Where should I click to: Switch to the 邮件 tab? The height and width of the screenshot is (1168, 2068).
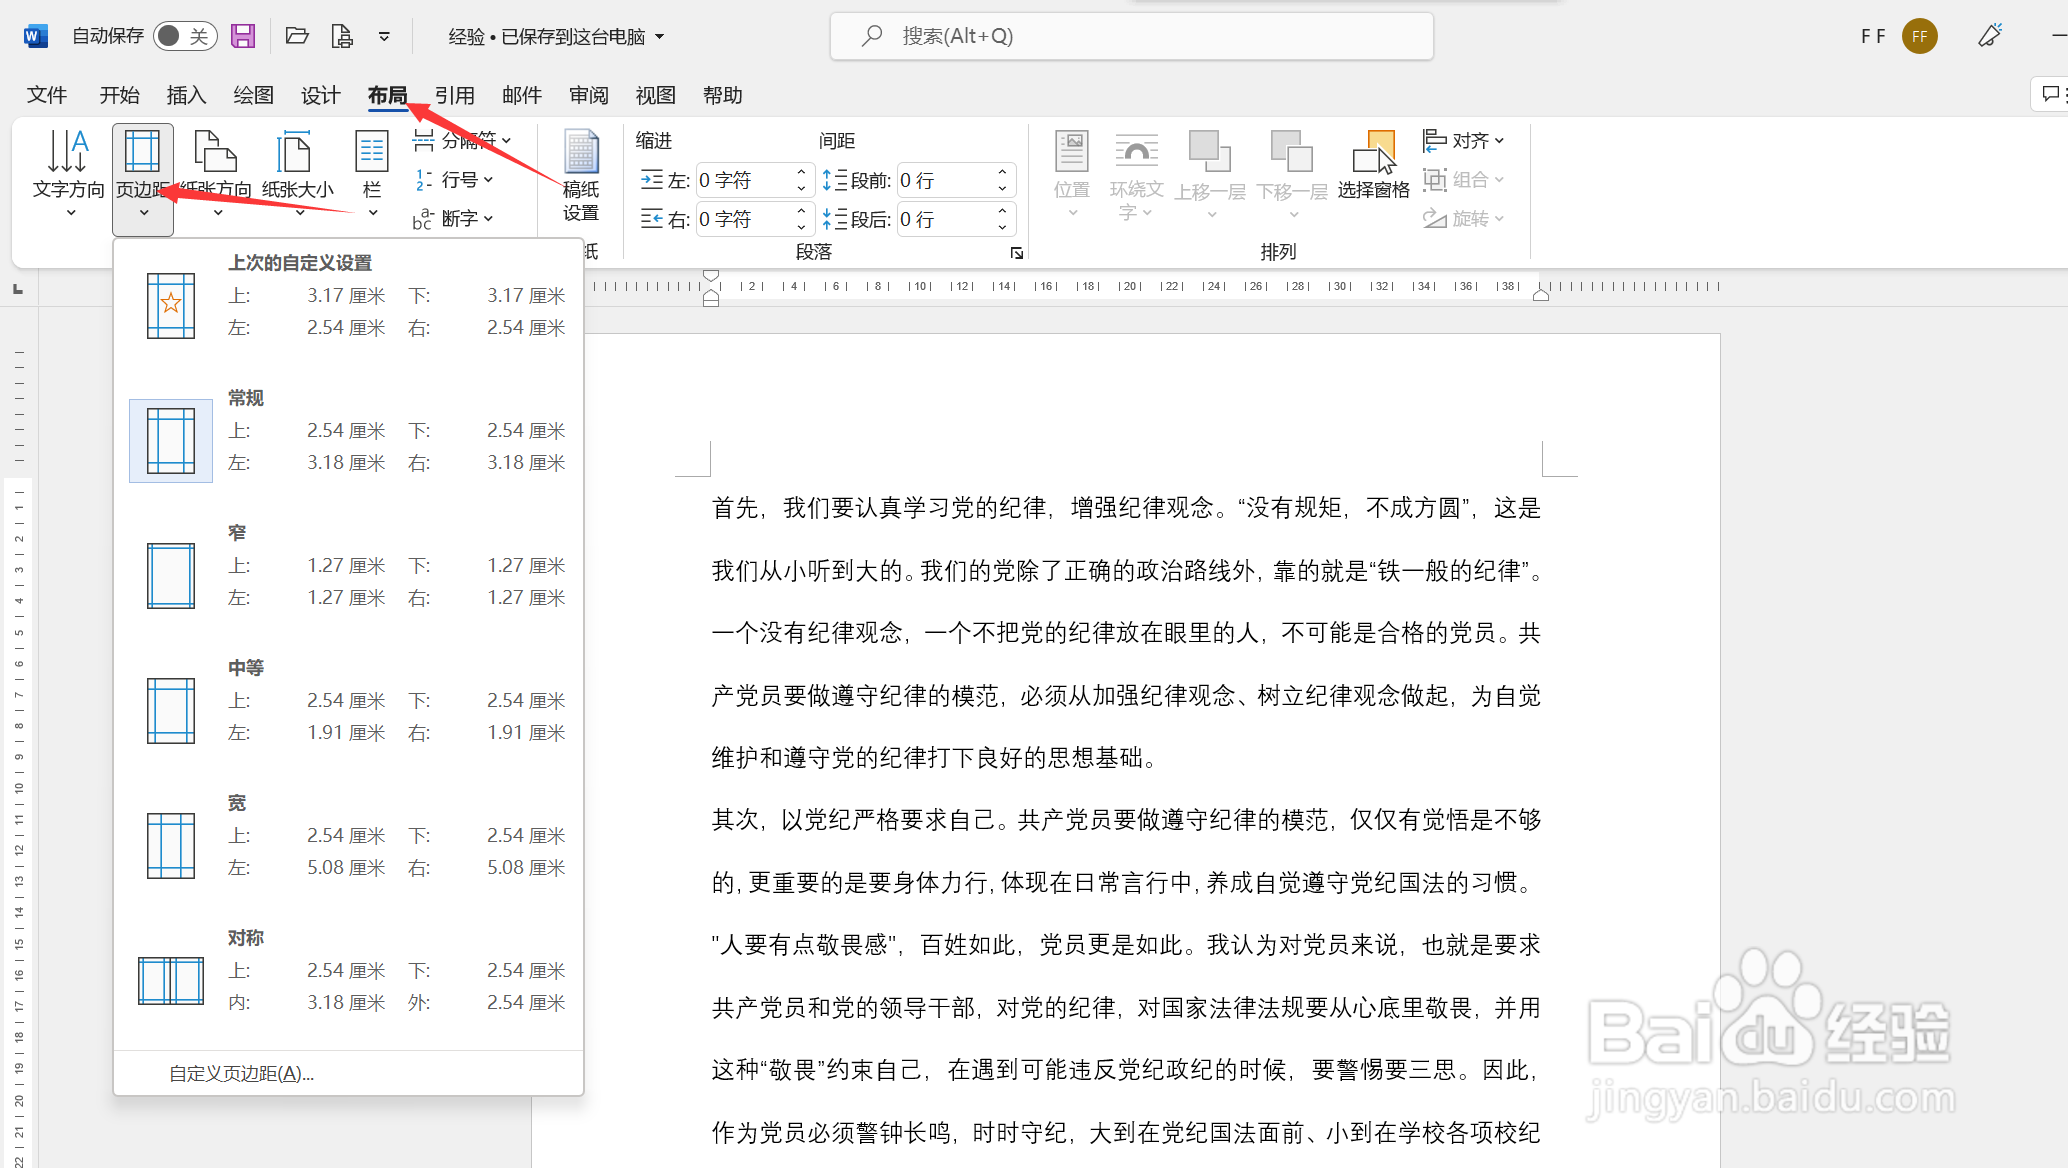point(521,95)
